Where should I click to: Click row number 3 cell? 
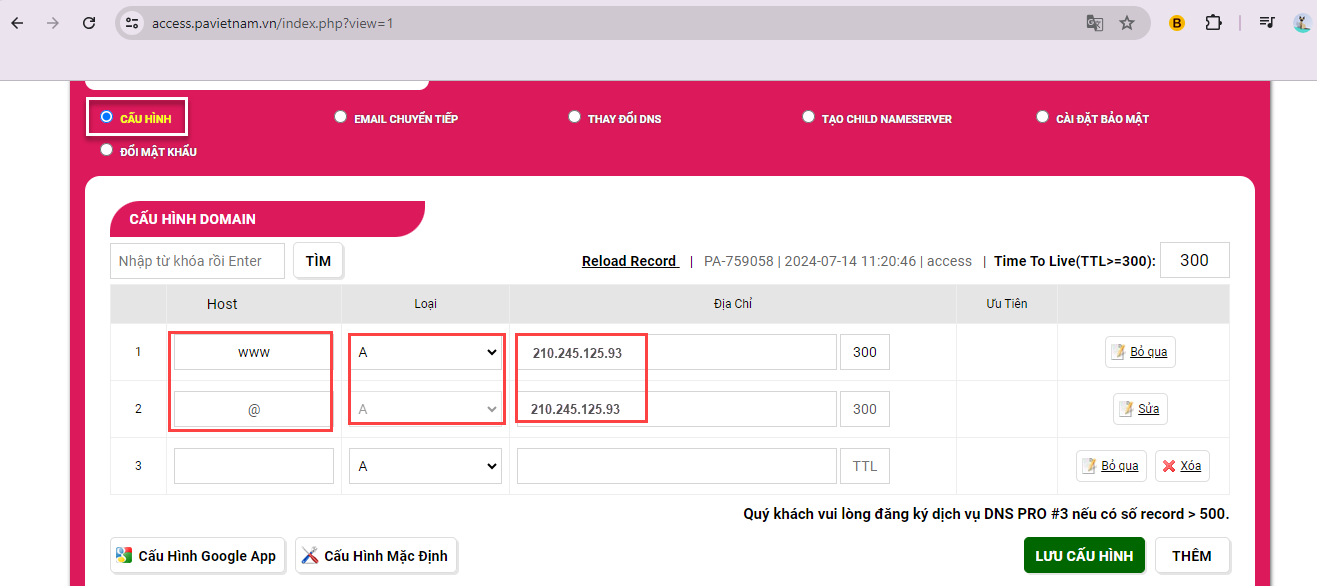point(138,466)
